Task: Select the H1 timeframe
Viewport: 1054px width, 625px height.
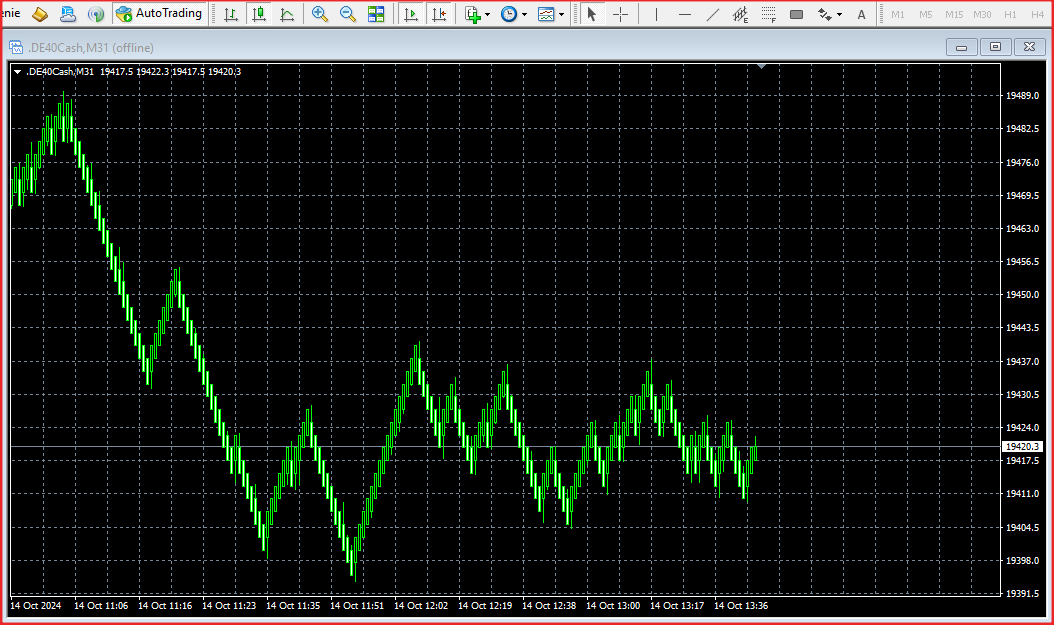Action: [x=1010, y=14]
